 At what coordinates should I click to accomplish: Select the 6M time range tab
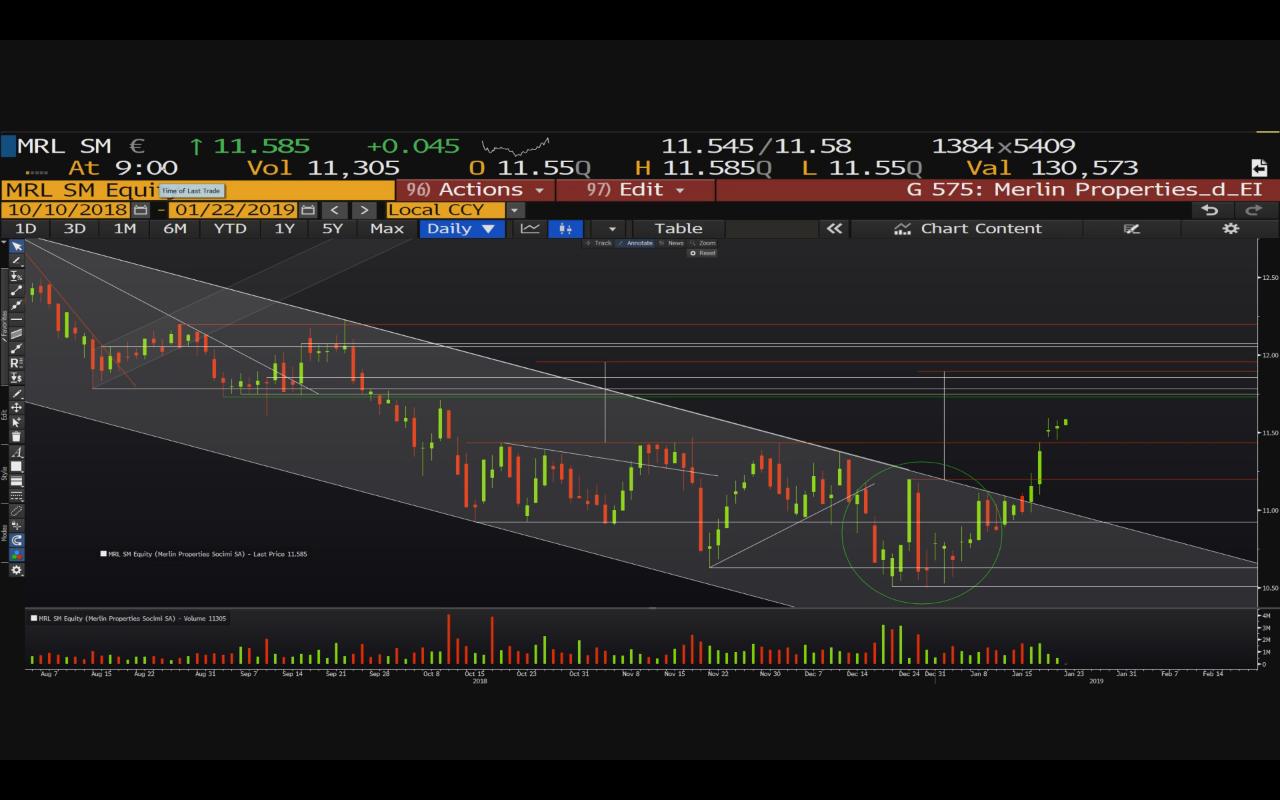click(x=175, y=229)
